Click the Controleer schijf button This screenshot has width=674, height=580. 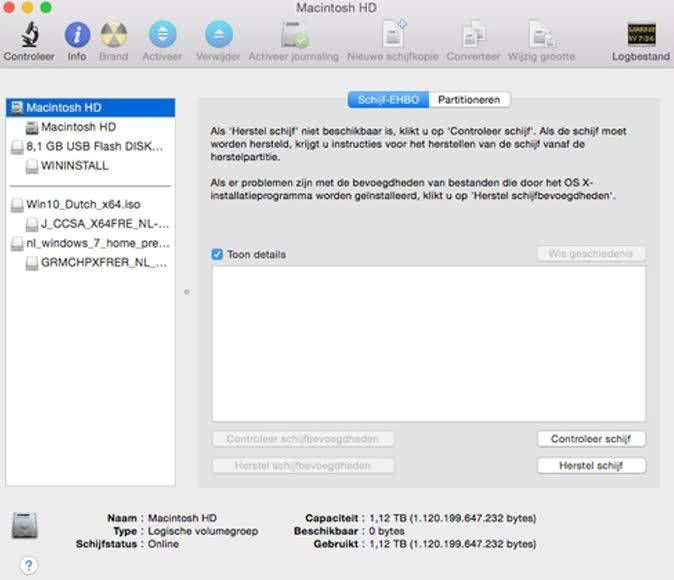(591, 439)
